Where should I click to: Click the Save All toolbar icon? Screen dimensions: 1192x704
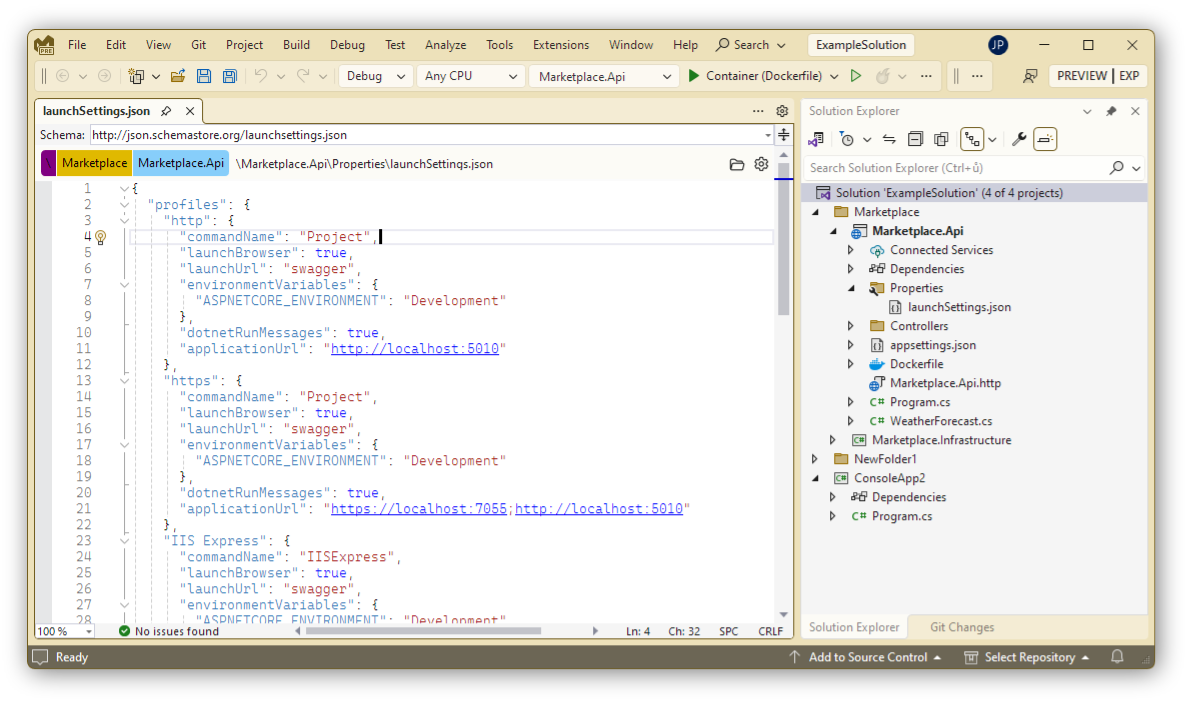(231, 76)
